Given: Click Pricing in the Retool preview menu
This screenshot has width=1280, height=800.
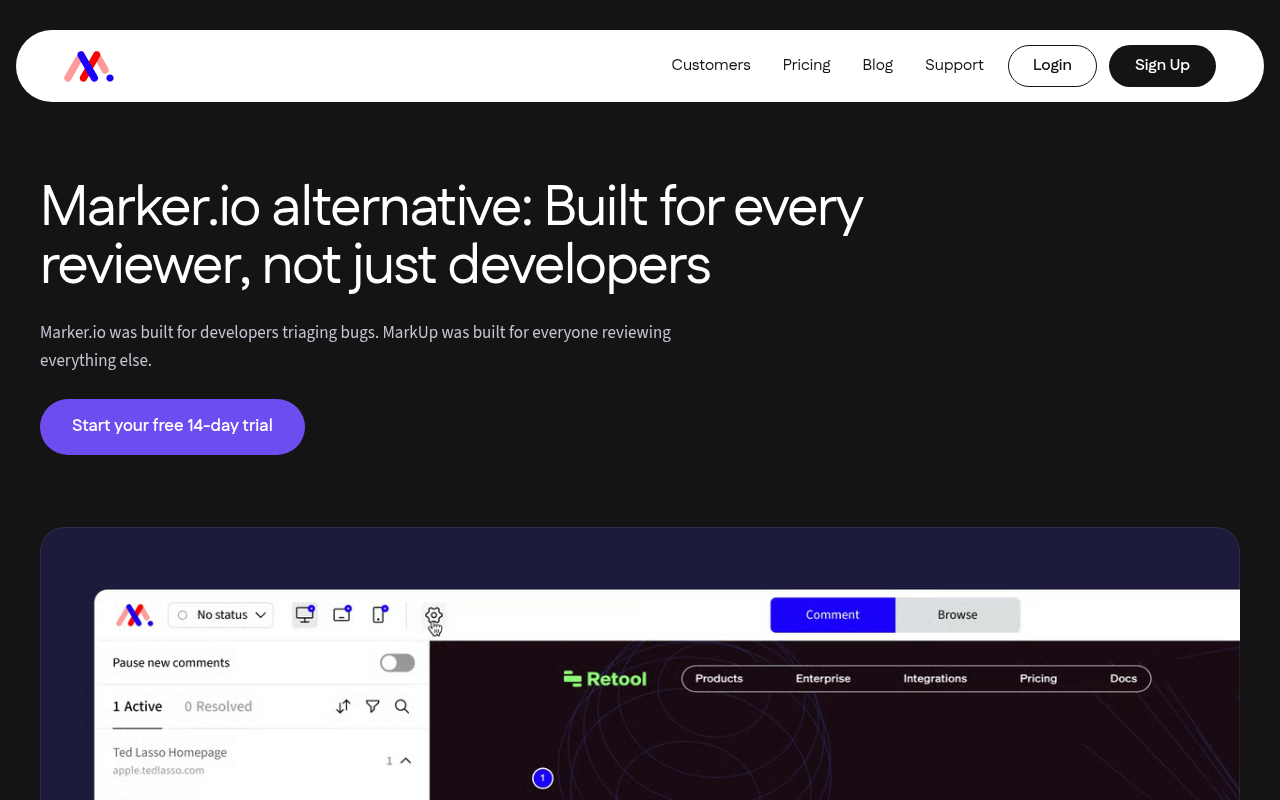Looking at the screenshot, I should click(1038, 679).
